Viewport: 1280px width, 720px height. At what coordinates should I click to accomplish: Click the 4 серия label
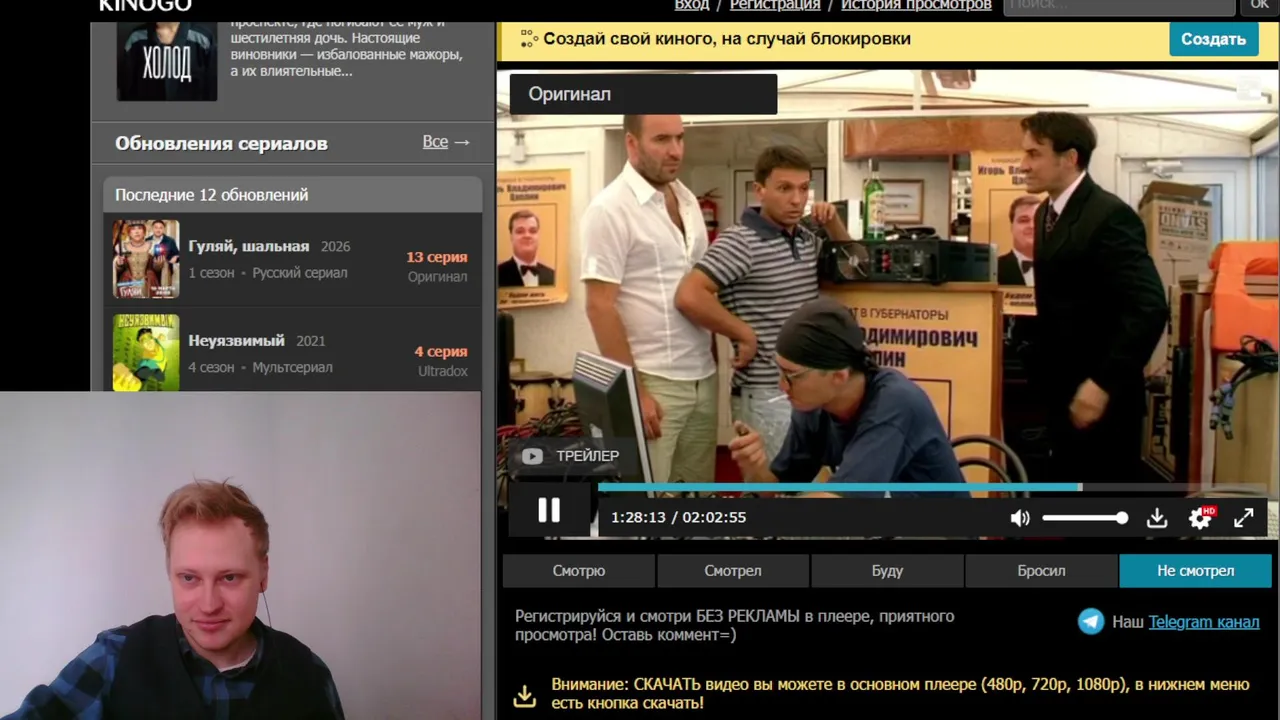441,351
